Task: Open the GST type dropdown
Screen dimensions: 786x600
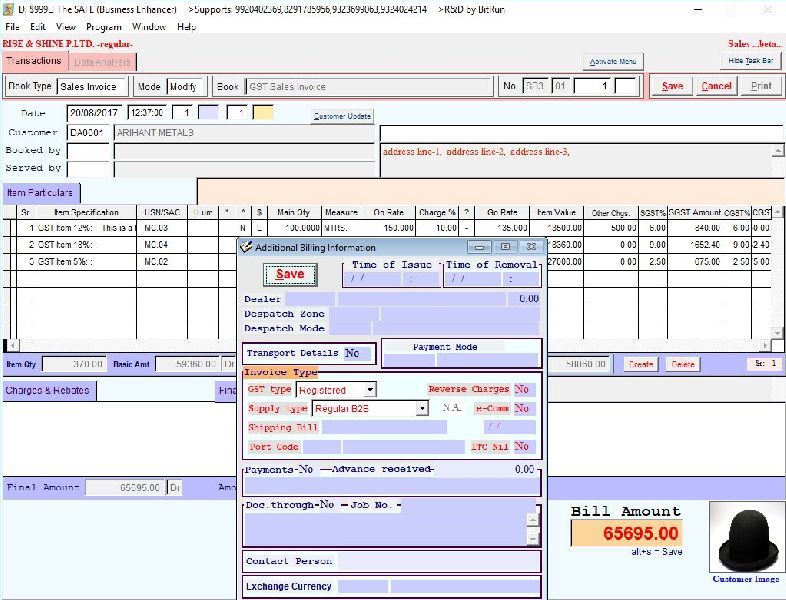Action: tap(370, 390)
